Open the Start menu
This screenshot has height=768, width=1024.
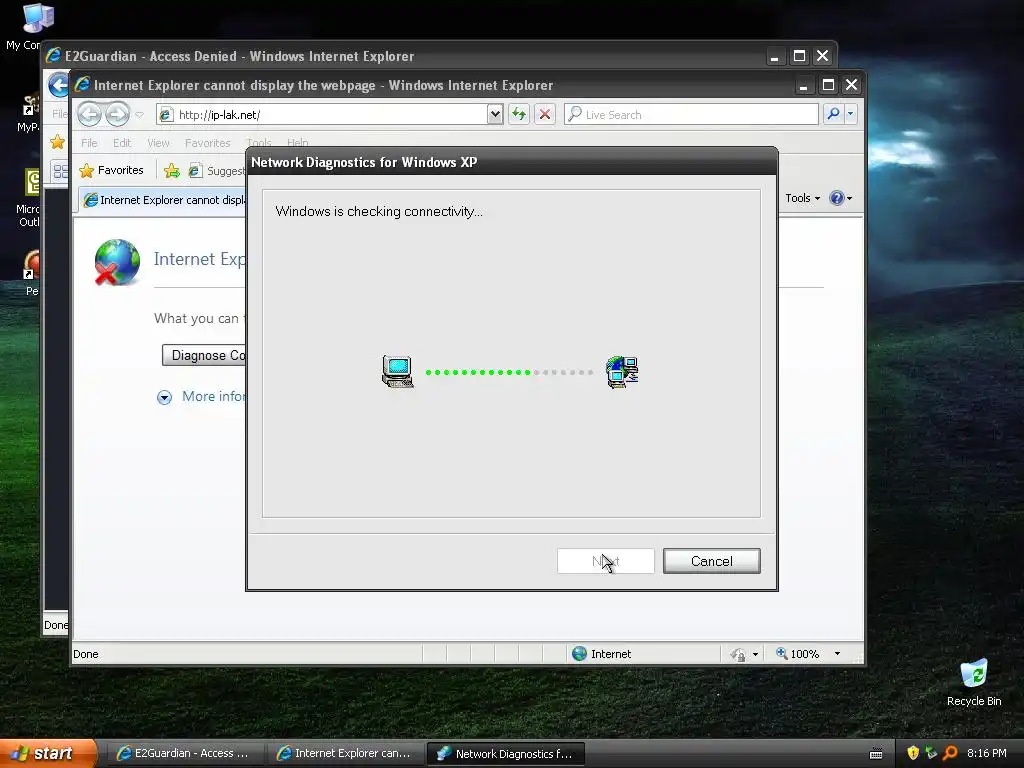[47, 753]
